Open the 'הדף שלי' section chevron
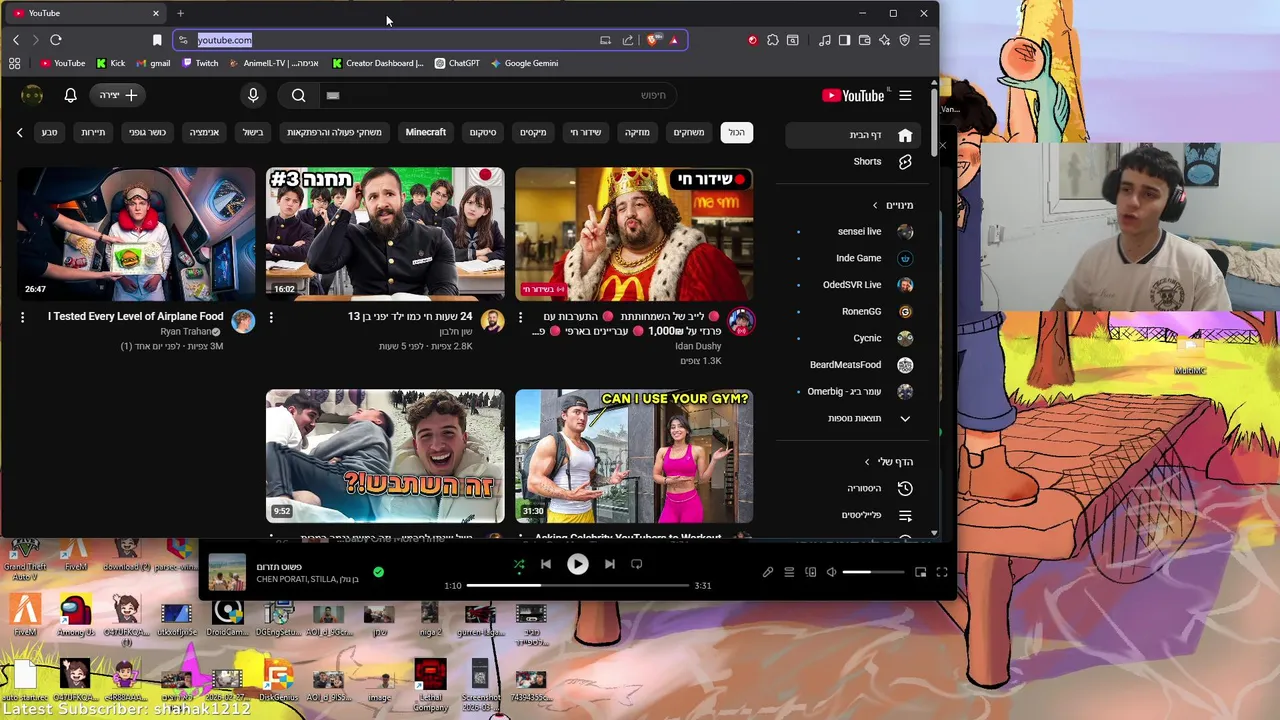 point(867,462)
